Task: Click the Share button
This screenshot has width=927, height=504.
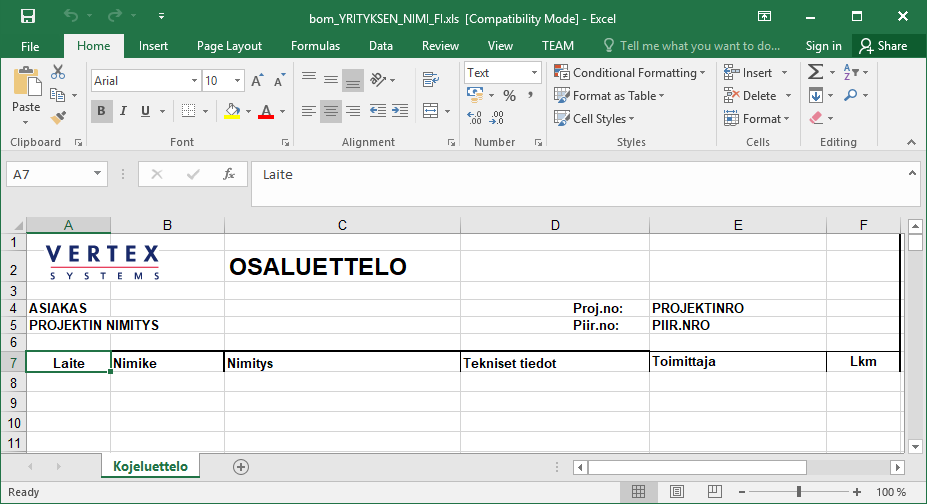Action: [x=883, y=46]
